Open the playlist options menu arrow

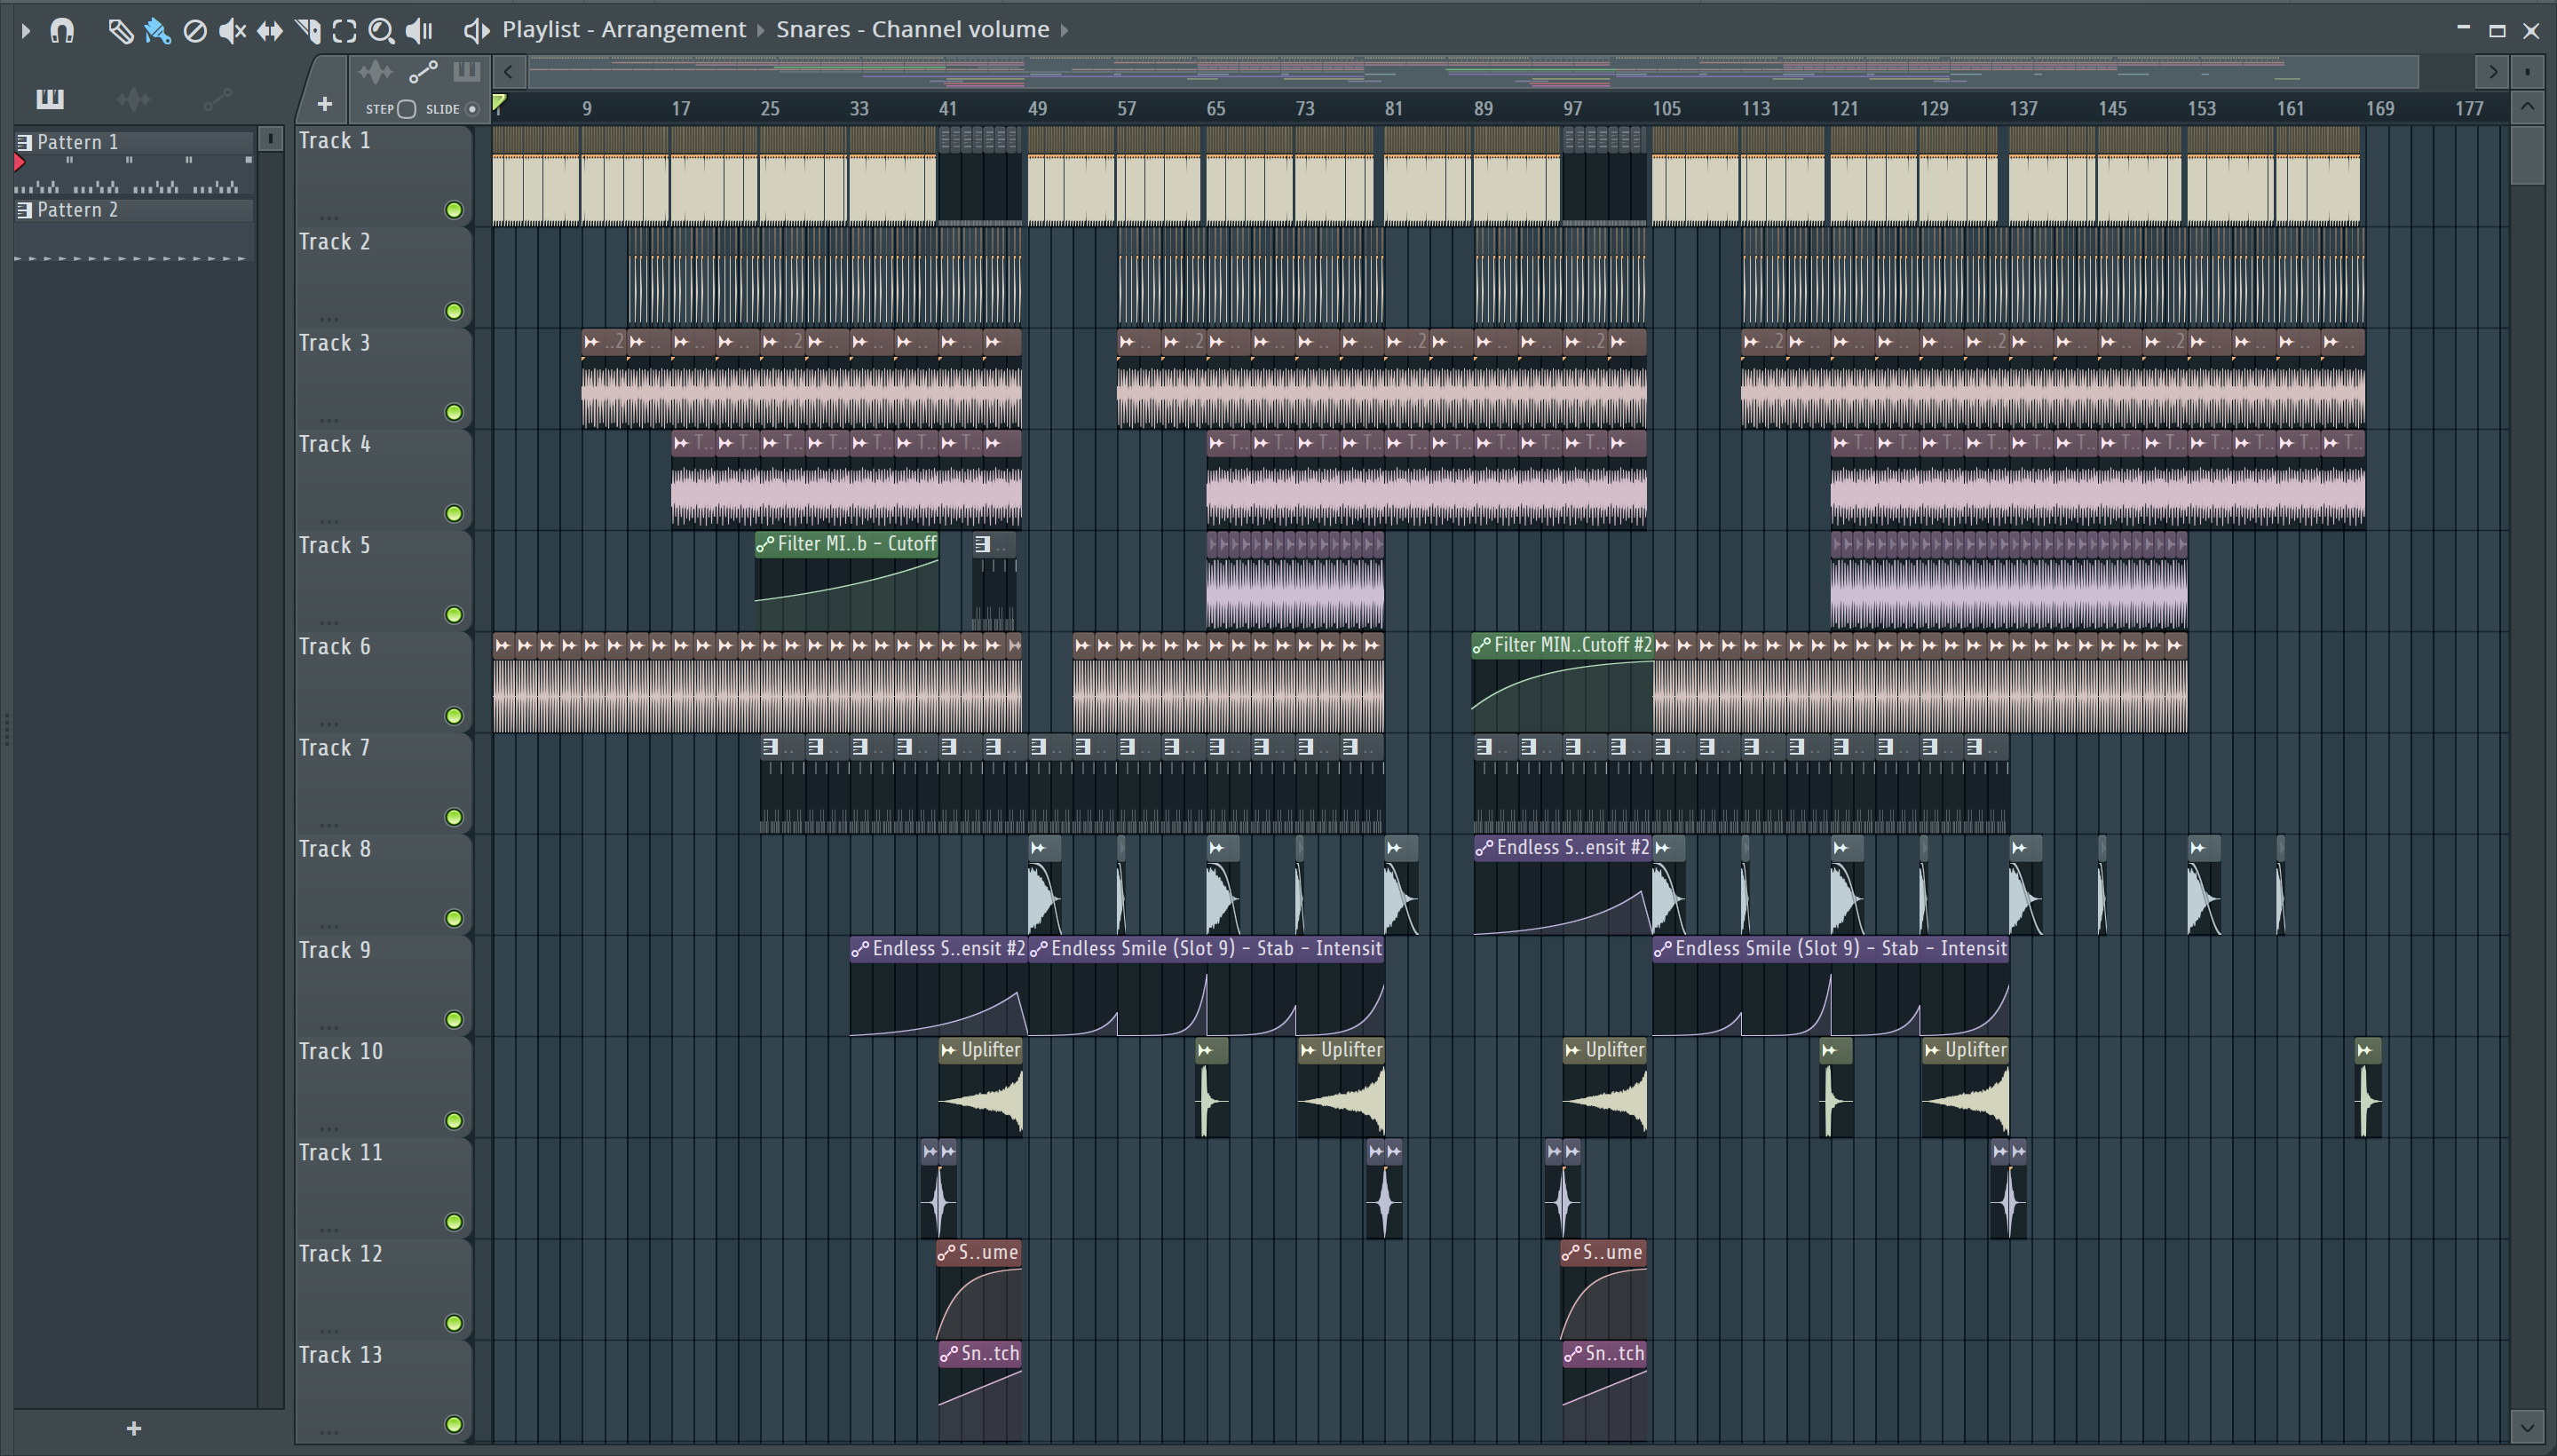26,31
